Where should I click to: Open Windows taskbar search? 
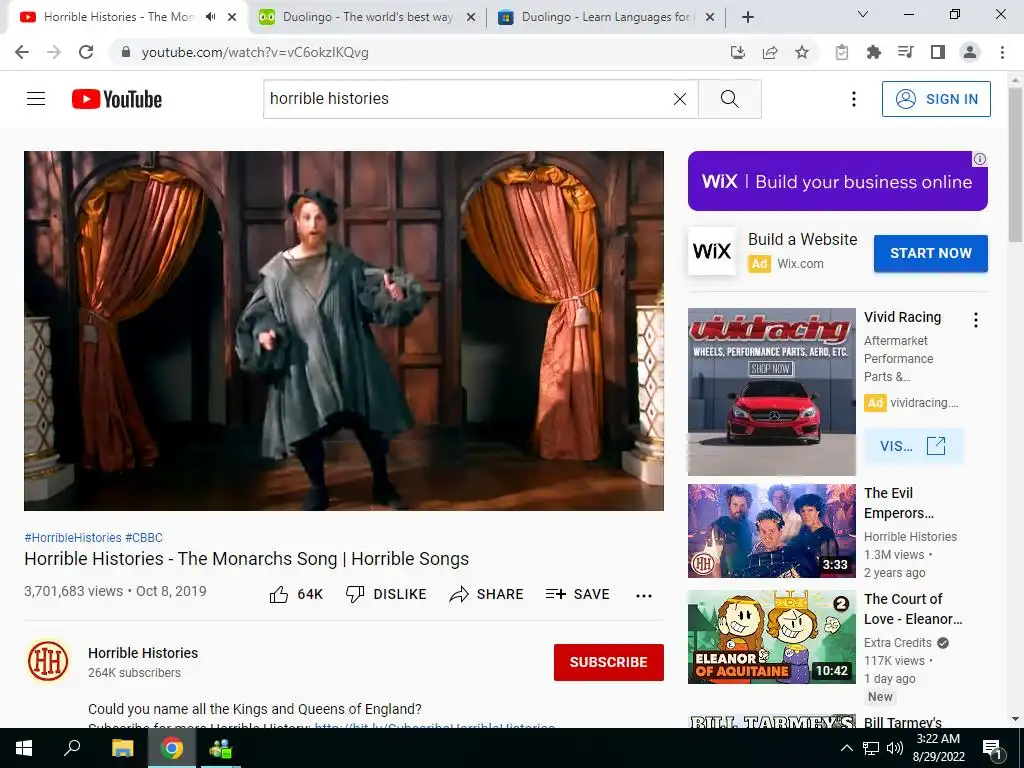coord(72,748)
